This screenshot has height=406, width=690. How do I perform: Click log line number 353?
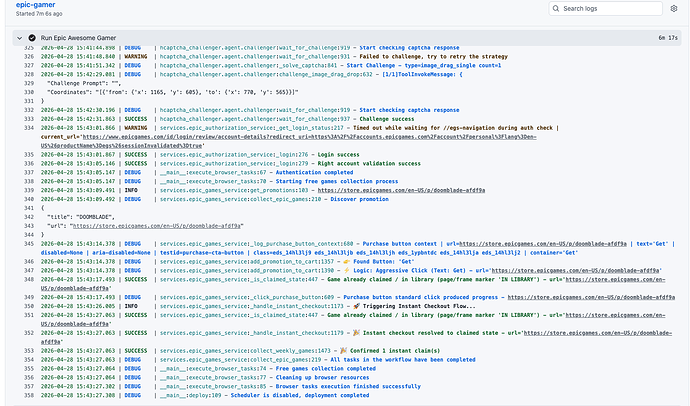[x=29, y=351]
